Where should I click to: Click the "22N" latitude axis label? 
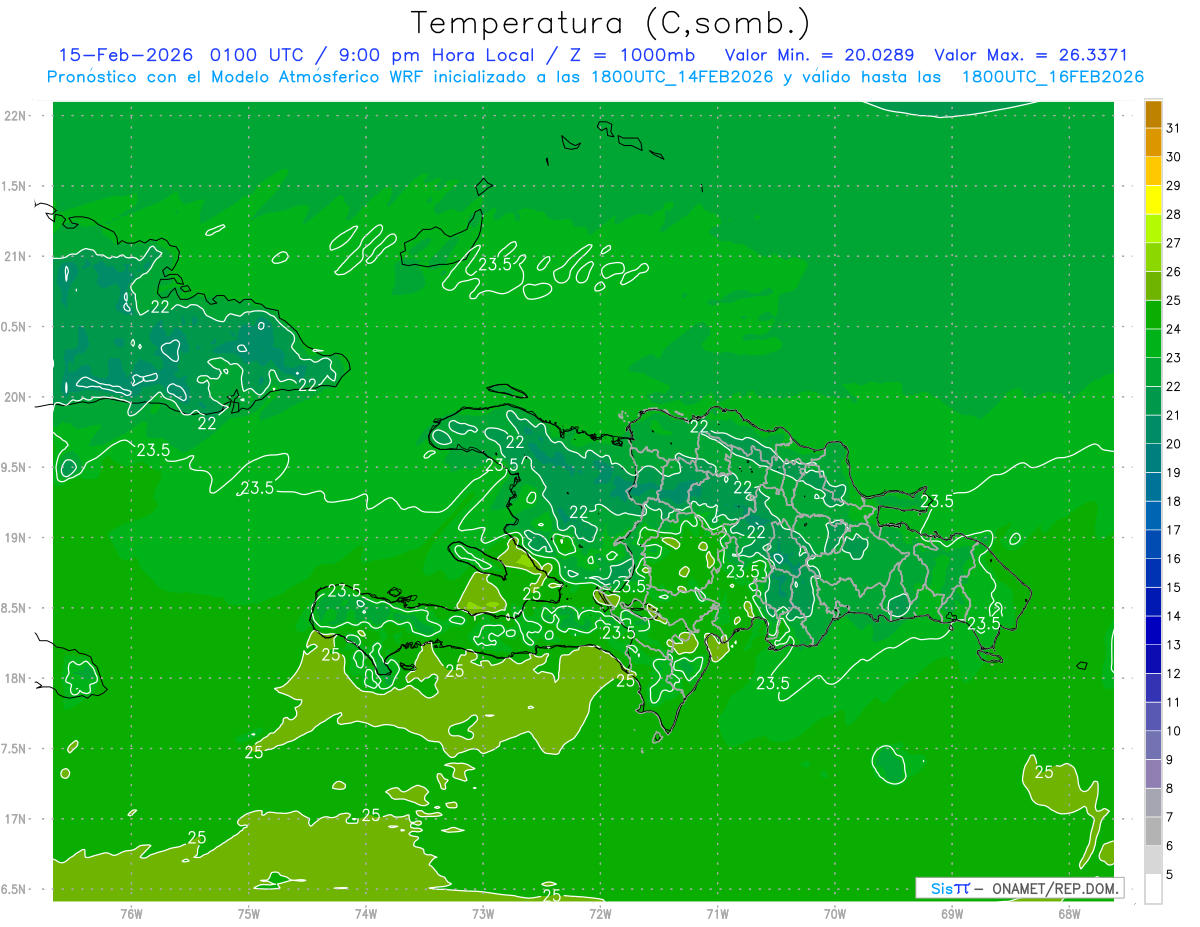pos(17,116)
